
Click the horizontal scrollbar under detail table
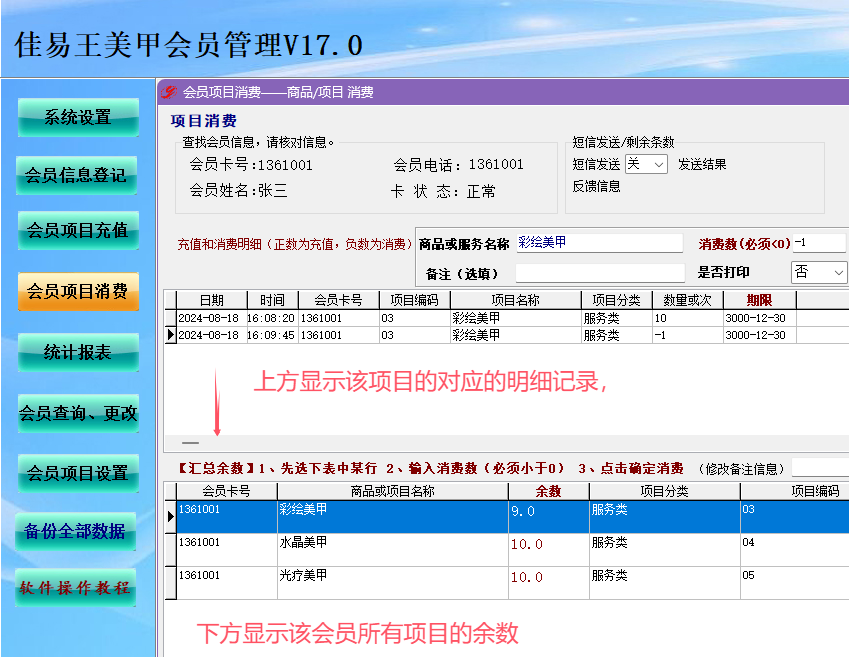tap(507, 443)
